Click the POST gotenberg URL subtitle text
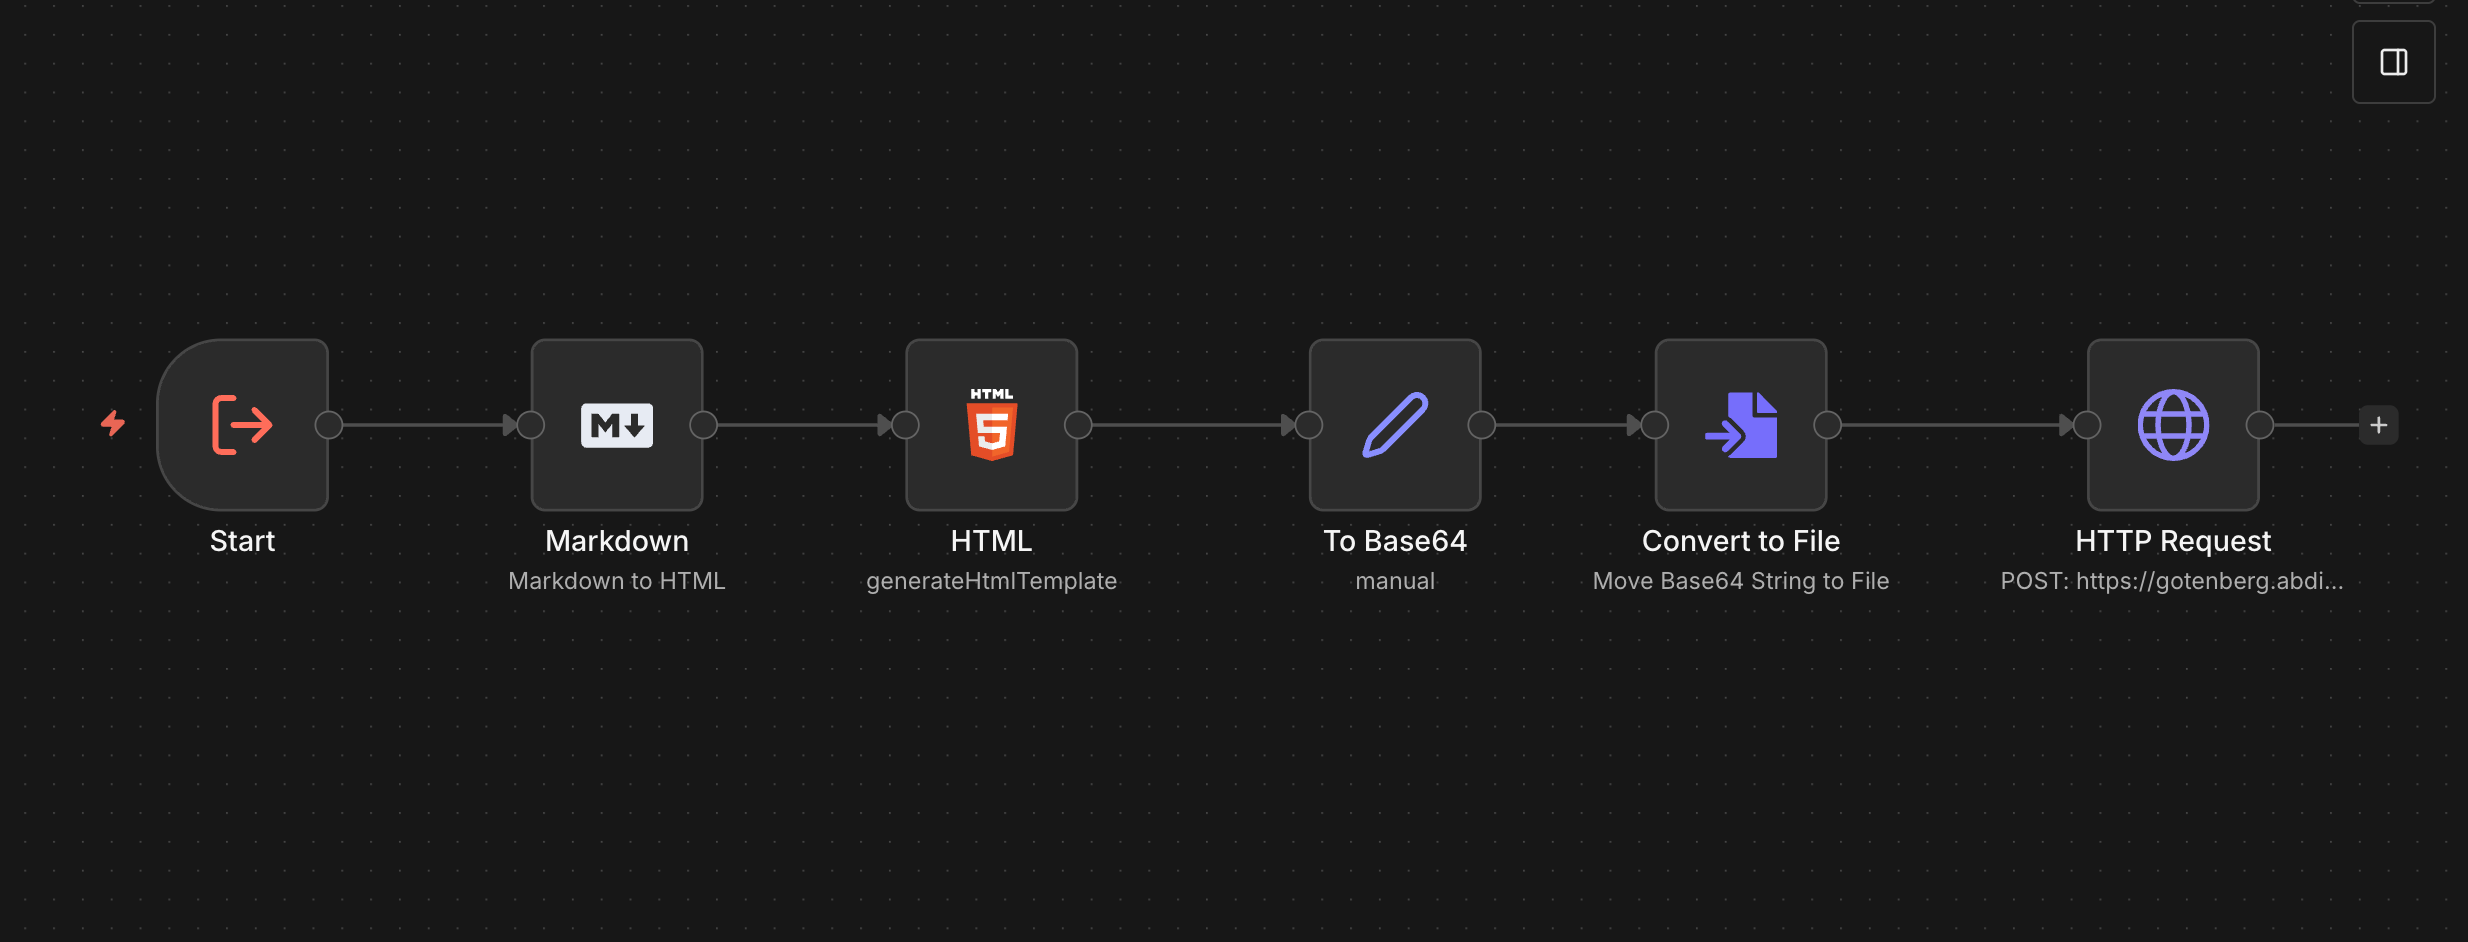 tap(2171, 580)
